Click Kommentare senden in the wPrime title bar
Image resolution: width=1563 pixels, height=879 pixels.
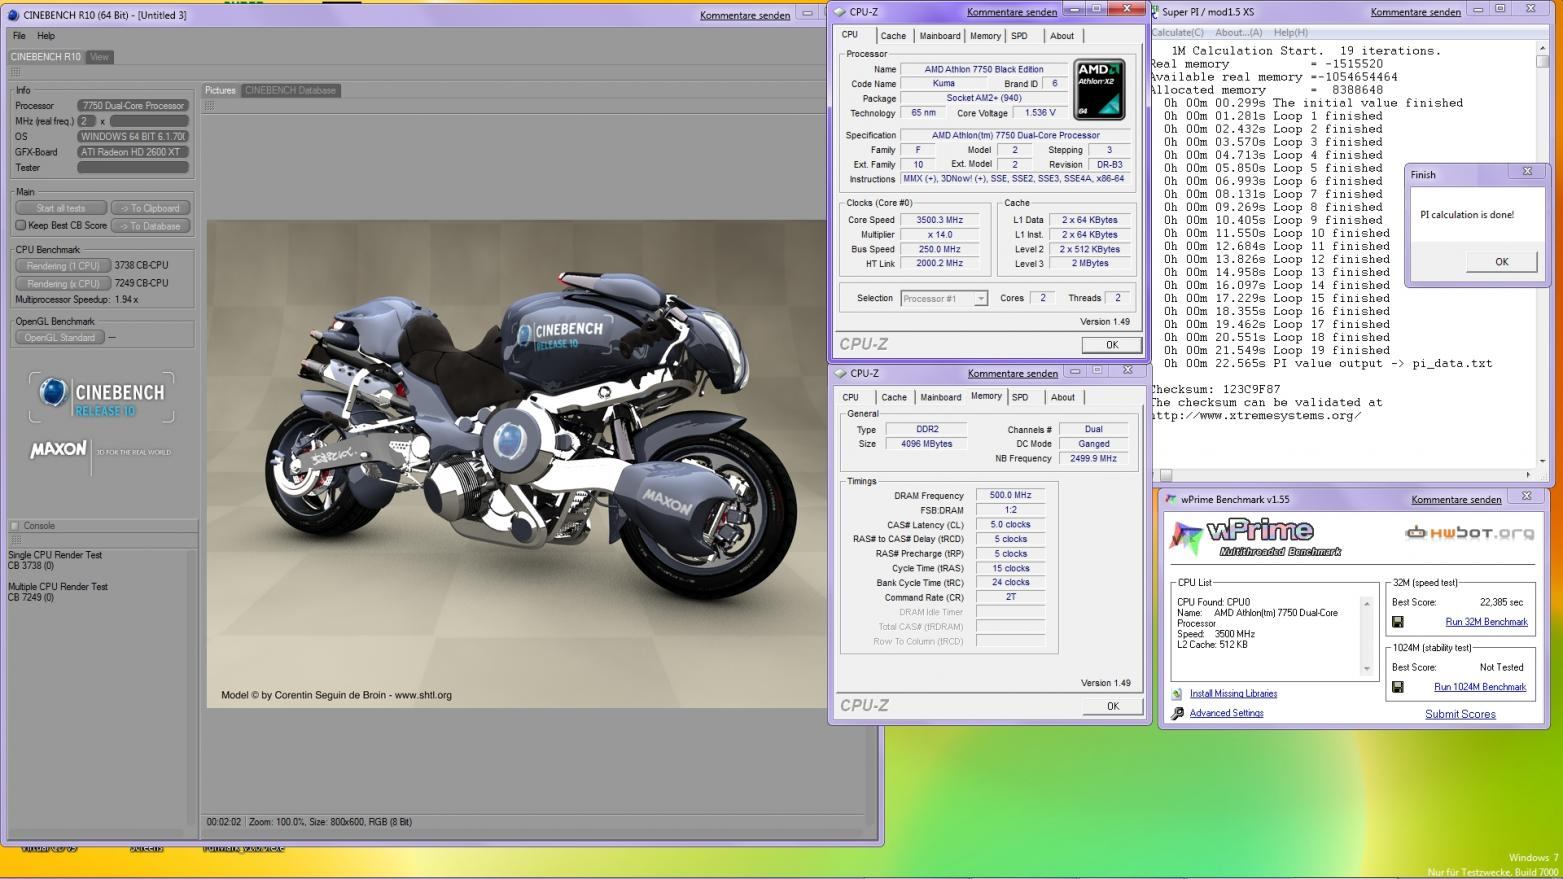tap(1456, 499)
